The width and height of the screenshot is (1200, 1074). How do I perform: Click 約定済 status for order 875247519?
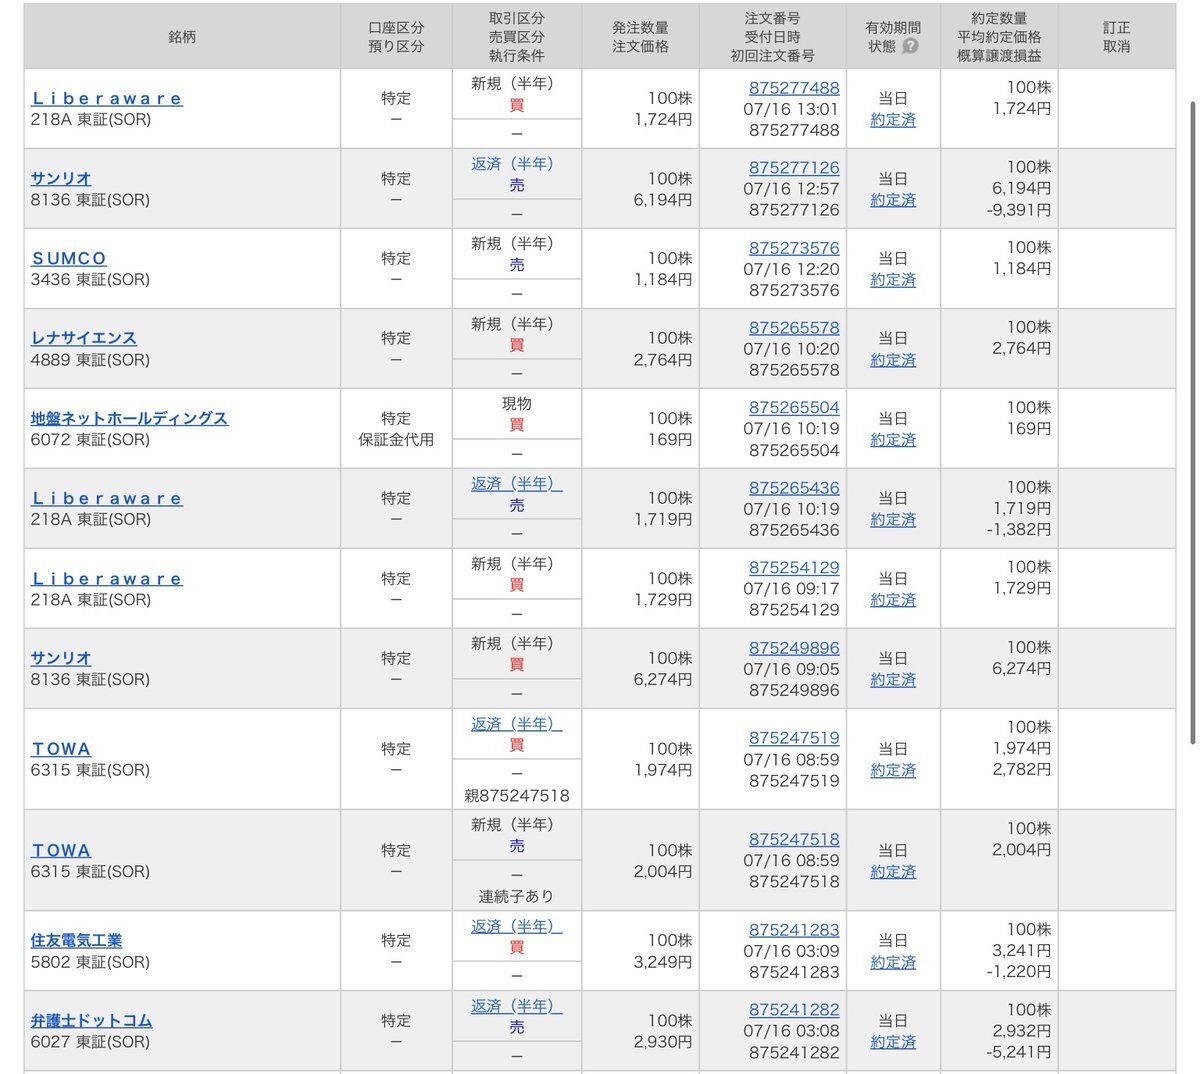[893, 771]
